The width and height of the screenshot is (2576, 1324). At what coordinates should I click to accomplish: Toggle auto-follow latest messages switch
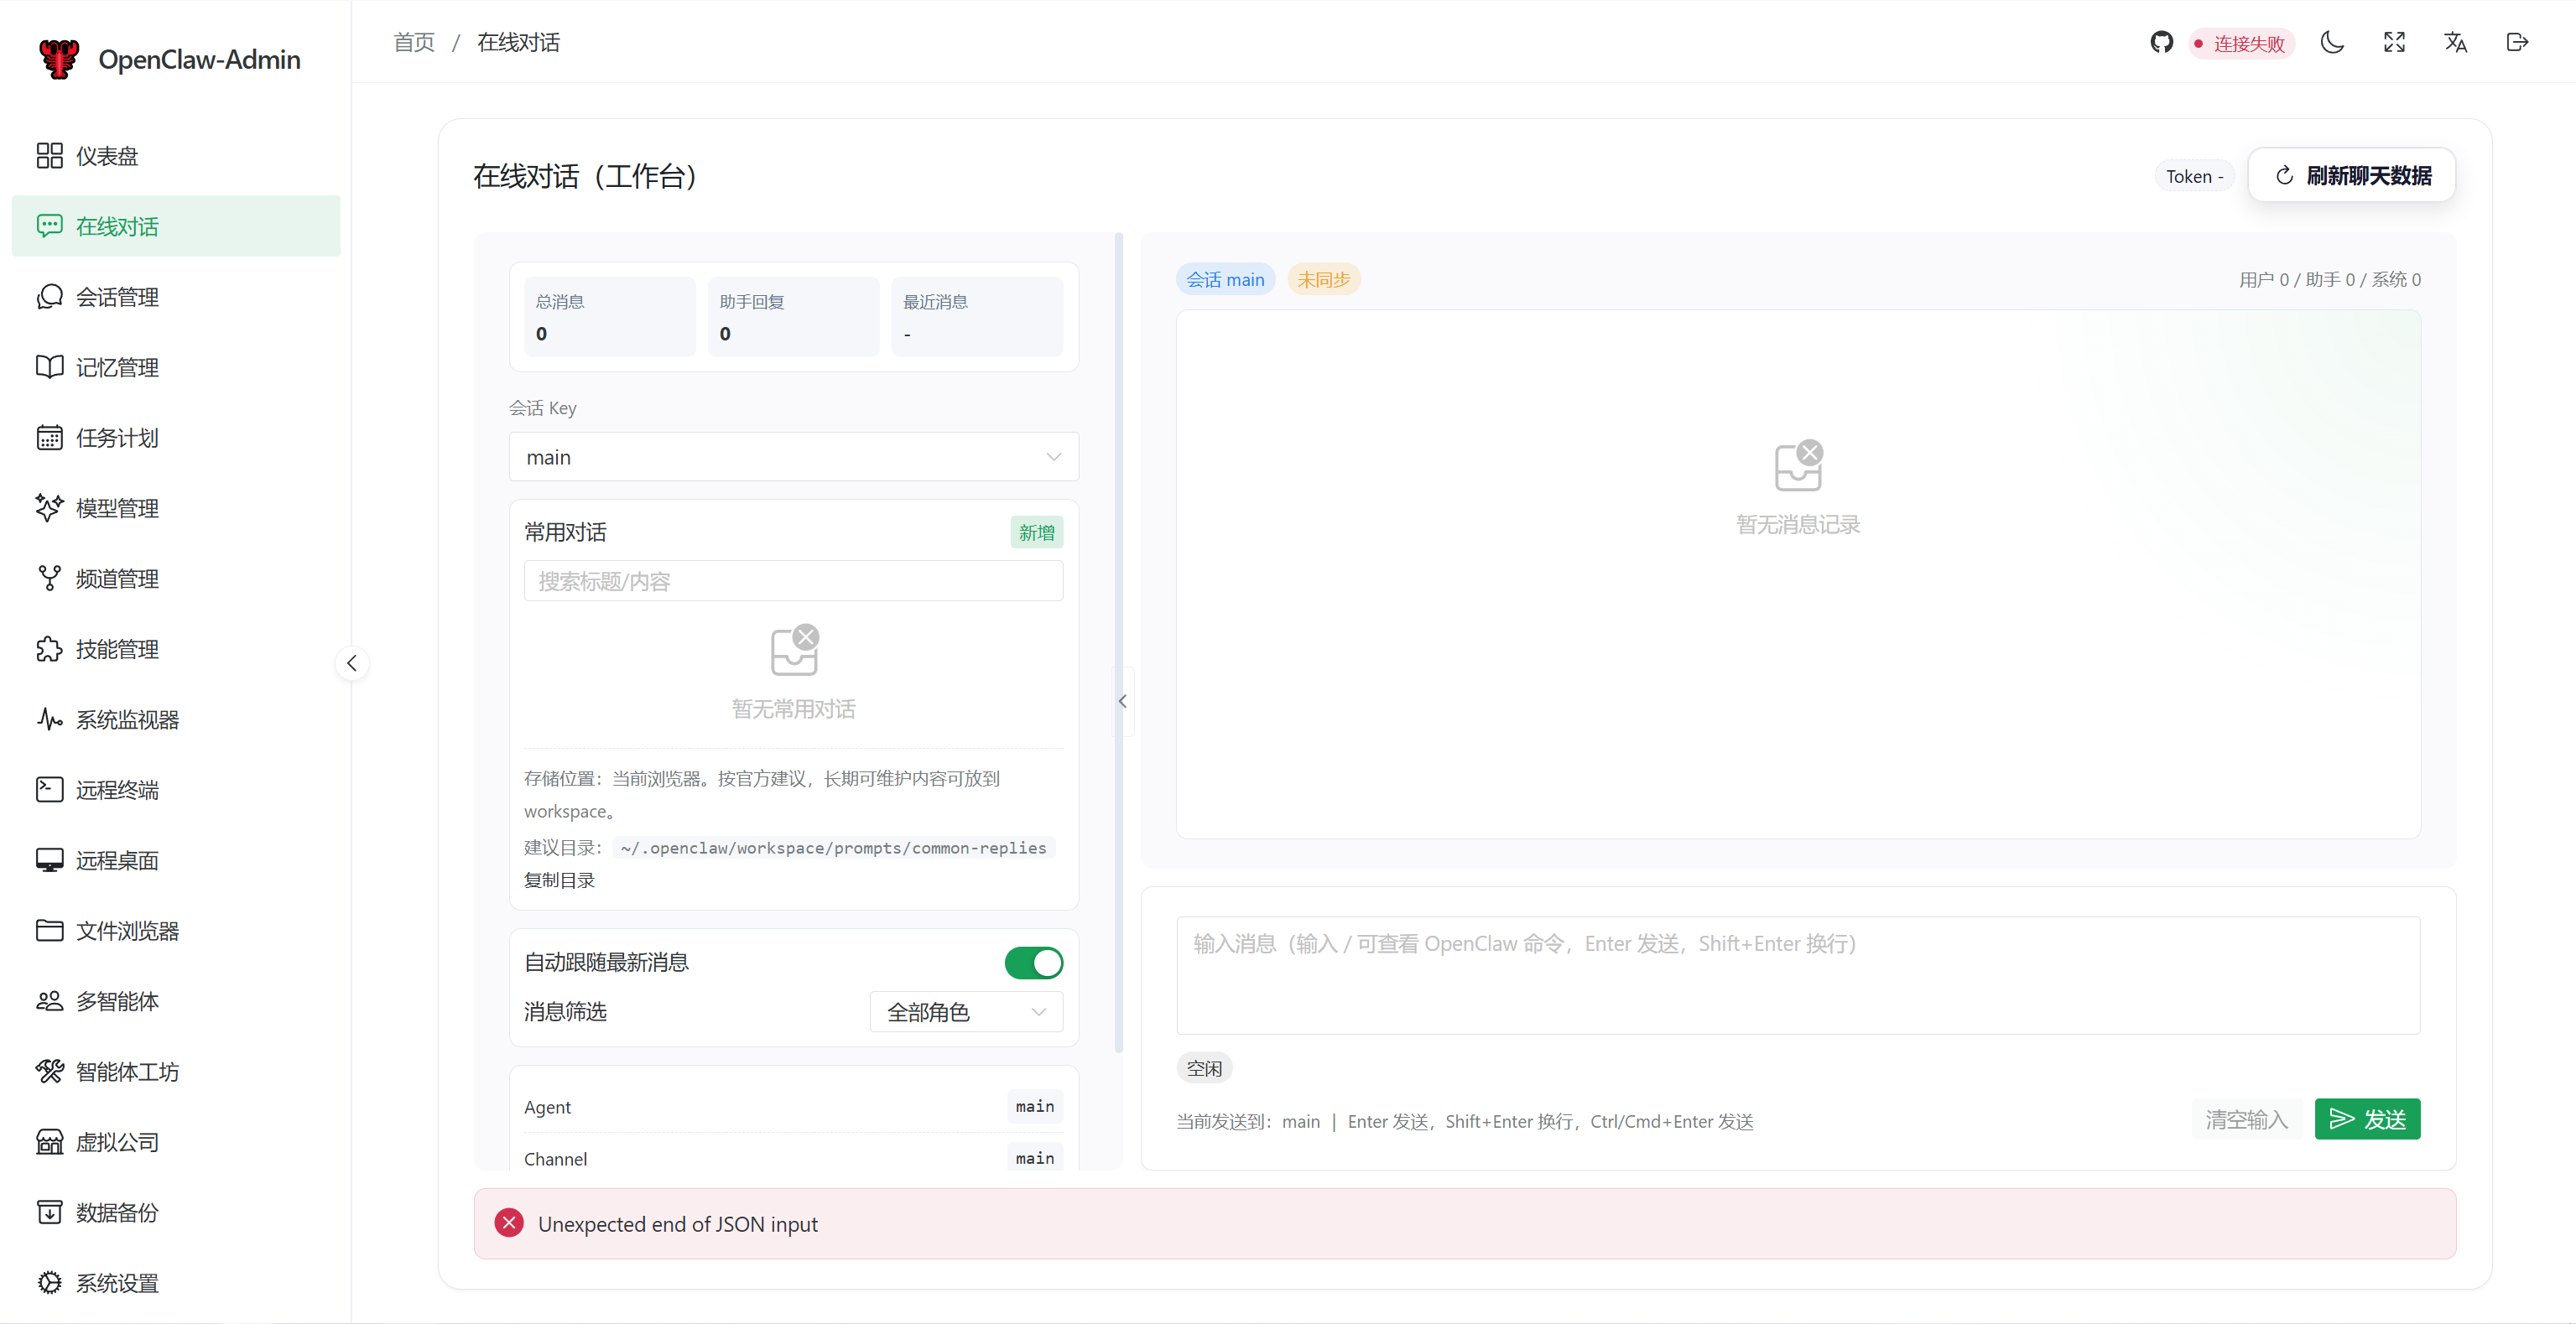[1033, 962]
